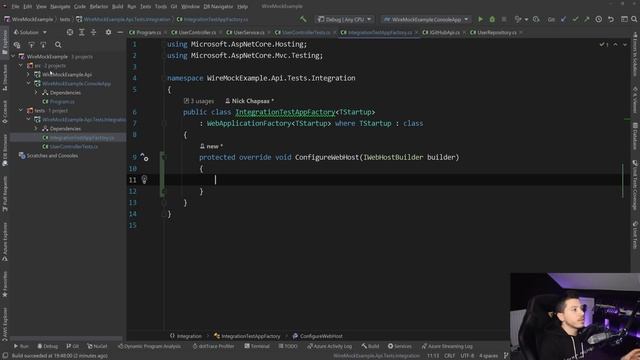Image resolution: width=640 pixels, height=360 pixels.
Task: Click the locate-in-solution target icon
Action: point(70,32)
